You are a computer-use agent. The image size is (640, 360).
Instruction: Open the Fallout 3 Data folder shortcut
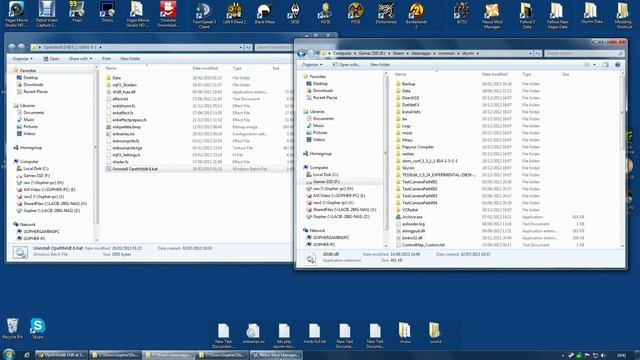[527, 15]
